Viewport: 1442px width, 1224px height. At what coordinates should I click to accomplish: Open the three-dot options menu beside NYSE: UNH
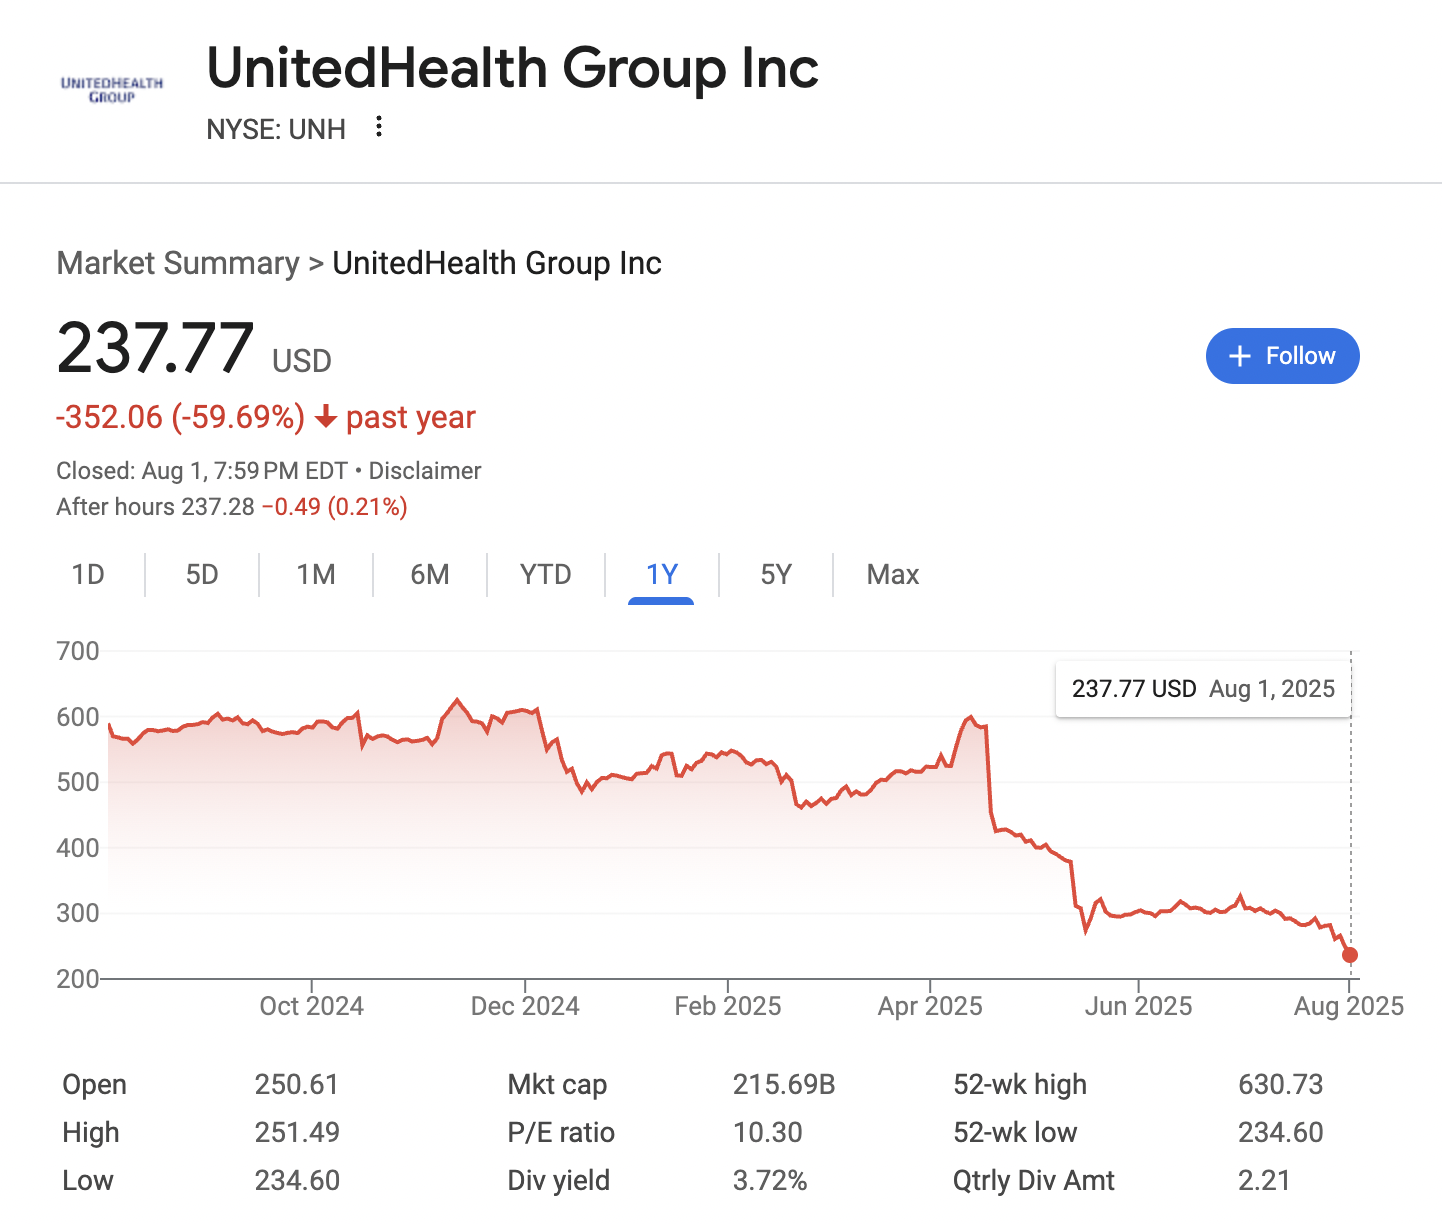click(378, 127)
